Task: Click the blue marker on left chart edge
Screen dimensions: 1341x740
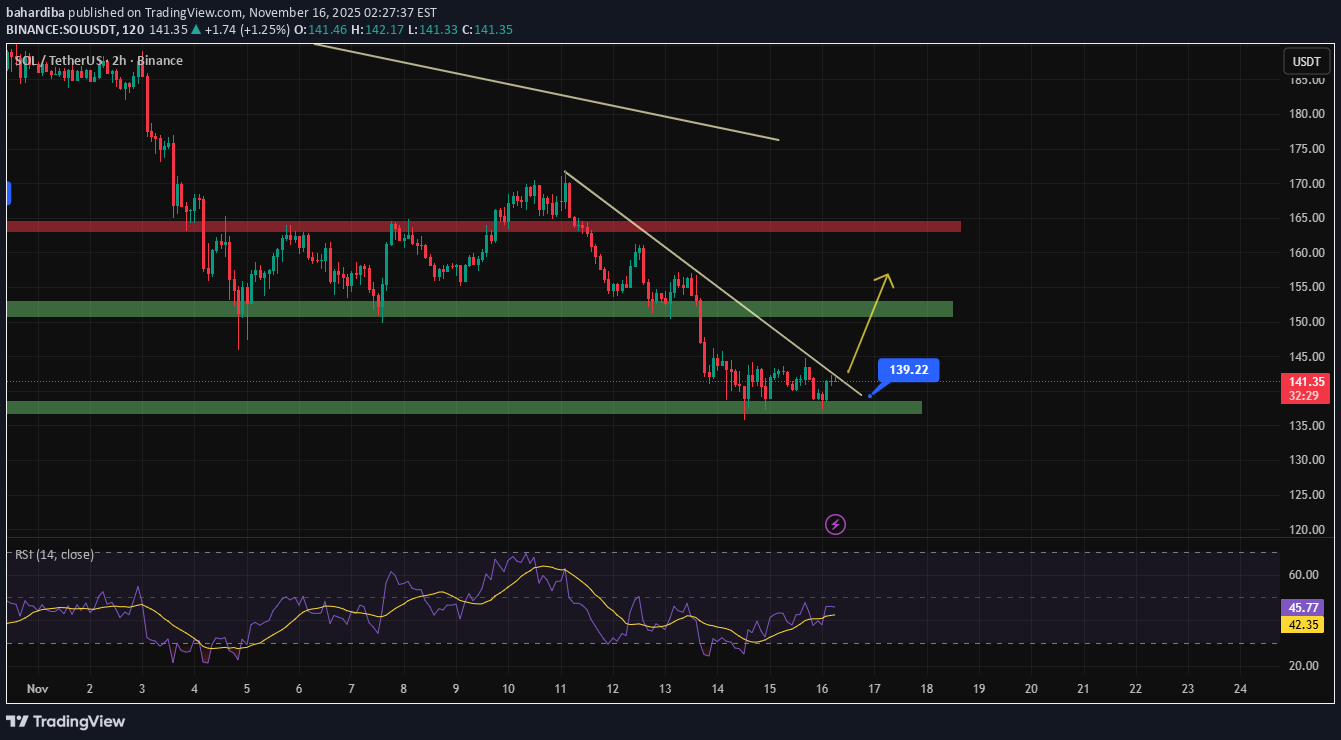Action: click(x=8, y=193)
